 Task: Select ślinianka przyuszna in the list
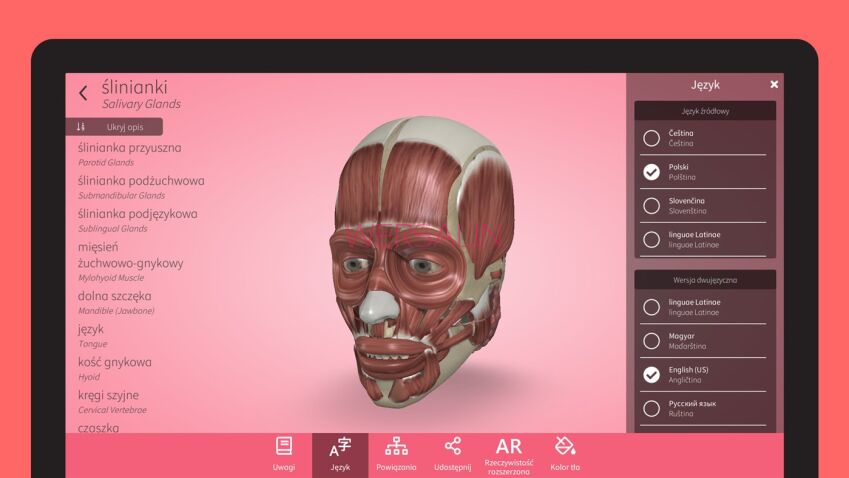pyautogui.click(x=130, y=148)
